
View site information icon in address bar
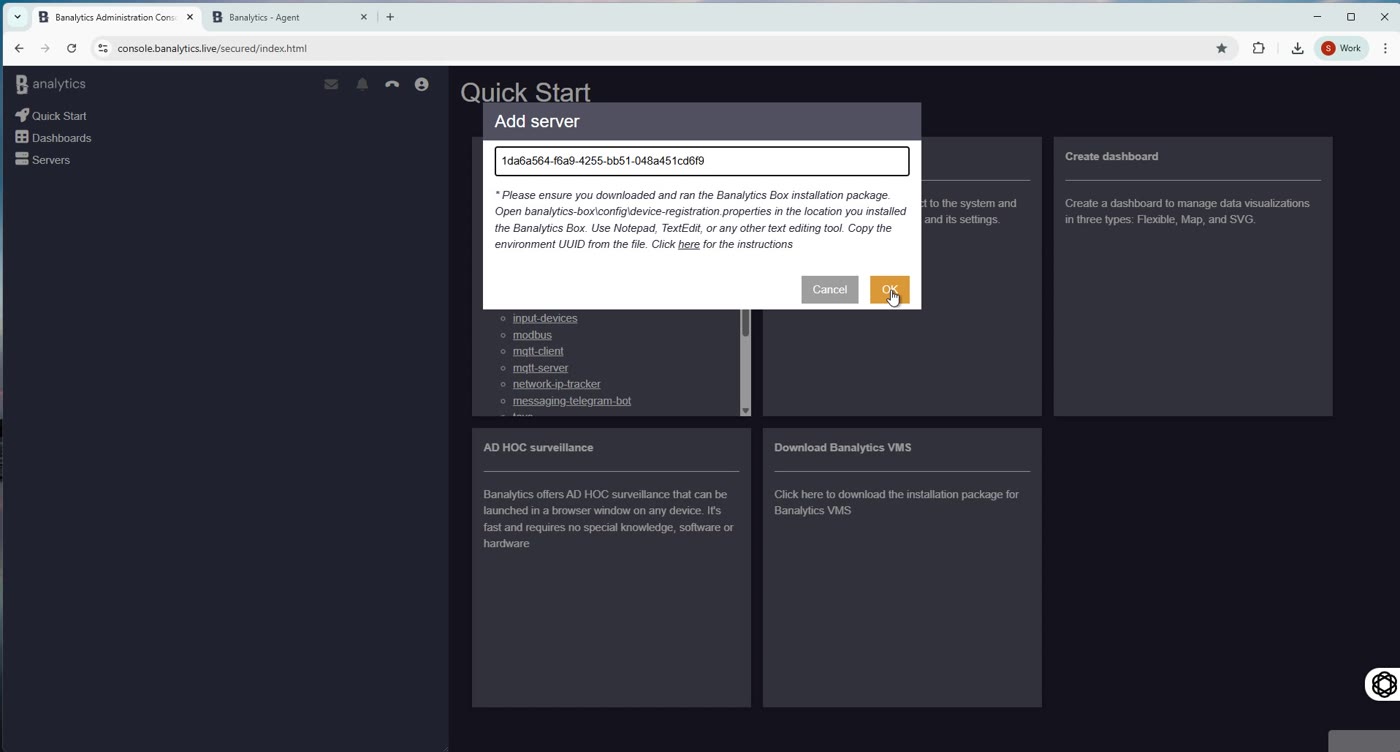102,48
